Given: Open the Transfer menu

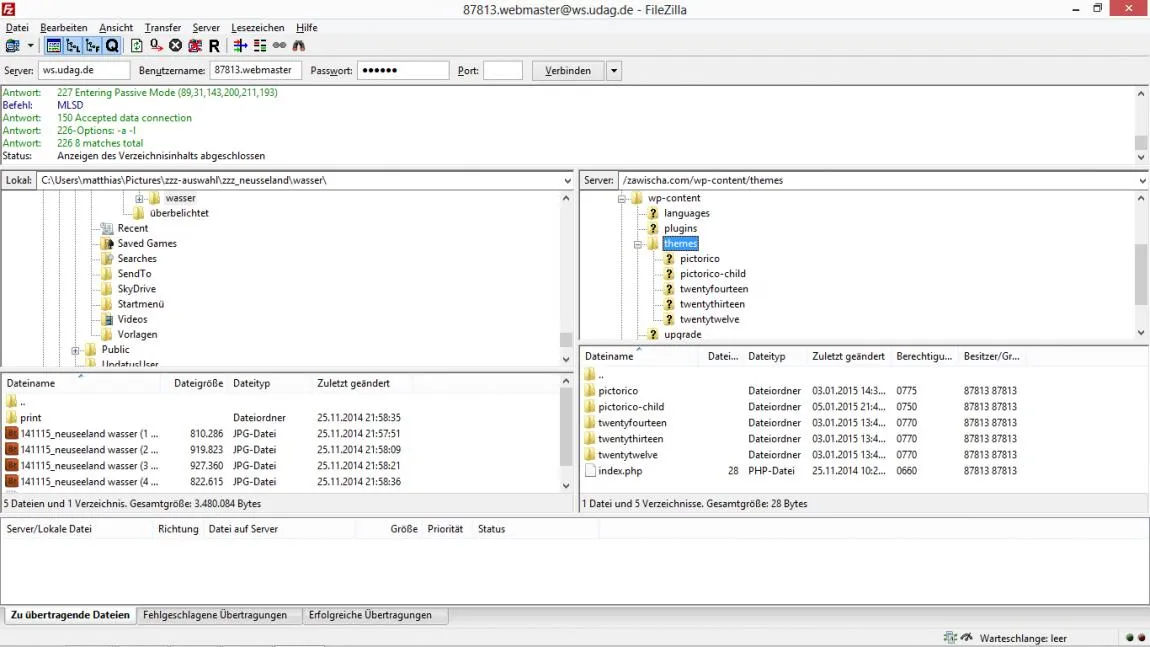Looking at the screenshot, I should [163, 28].
